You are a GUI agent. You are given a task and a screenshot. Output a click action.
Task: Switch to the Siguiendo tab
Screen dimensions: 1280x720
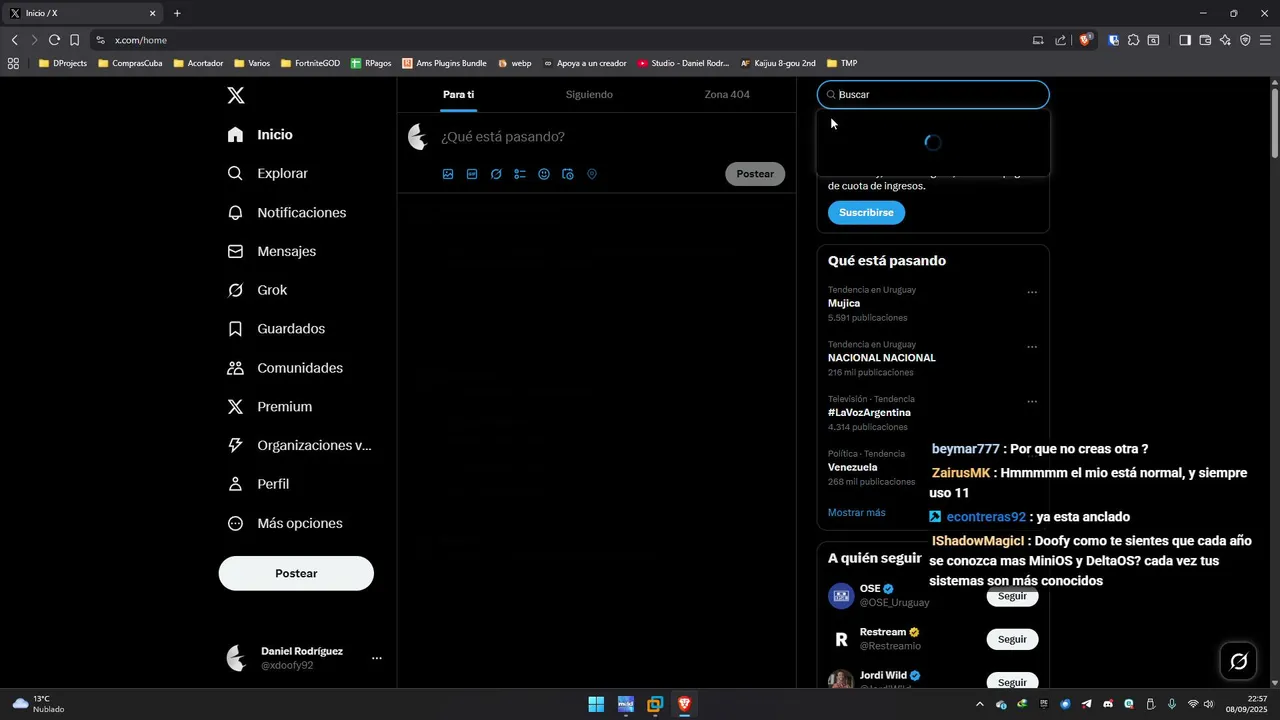coord(589,94)
